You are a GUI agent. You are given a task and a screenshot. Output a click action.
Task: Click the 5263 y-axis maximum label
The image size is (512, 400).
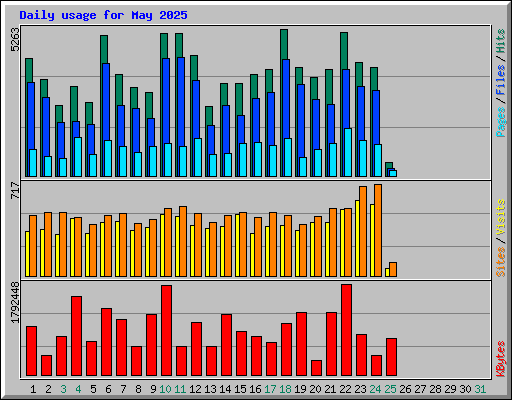click(15, 39)
